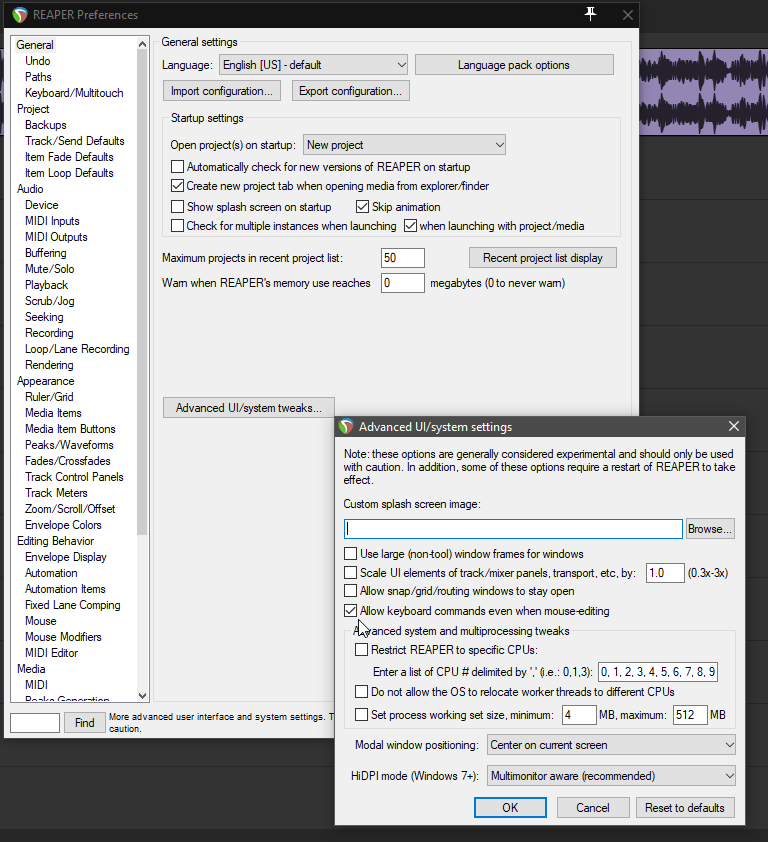Open the Language dropdown
Screen dimensions: 768x842
[313, 65]
